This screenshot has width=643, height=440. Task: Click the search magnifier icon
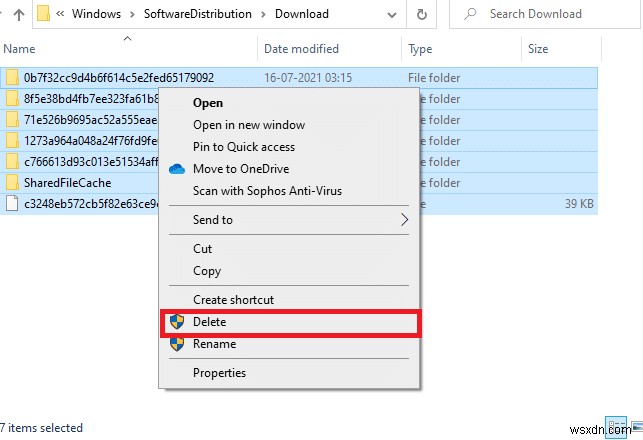click(x=470, y=15)
